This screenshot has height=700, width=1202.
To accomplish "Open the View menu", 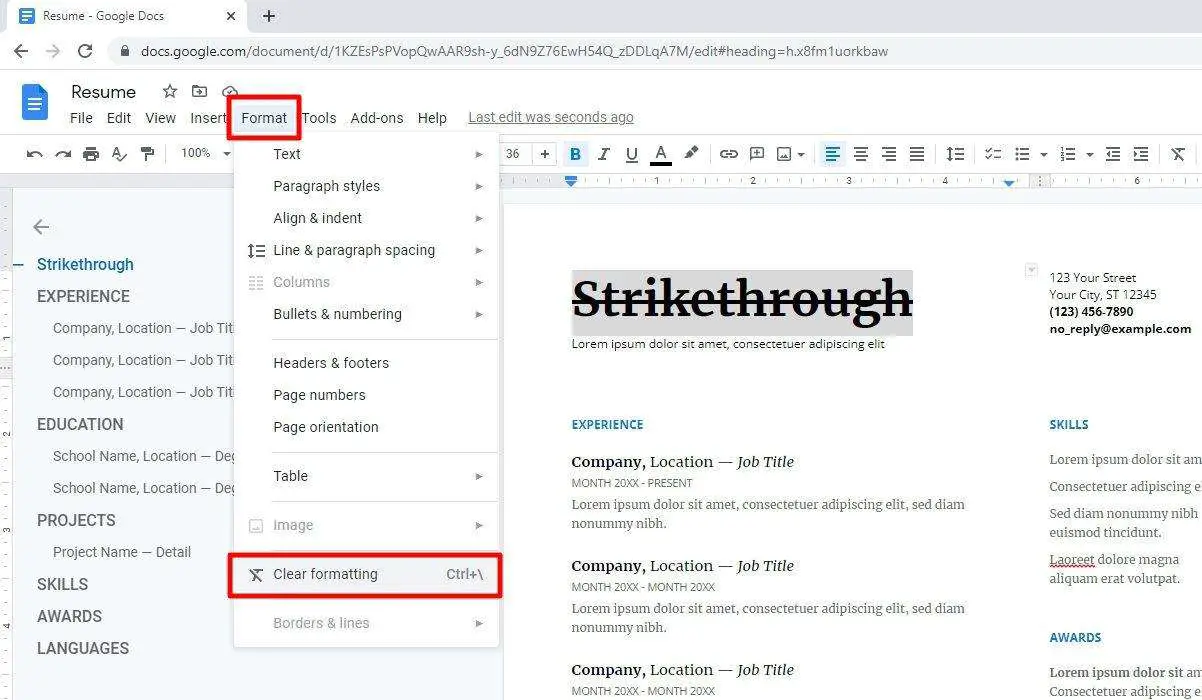I will 160,118.
